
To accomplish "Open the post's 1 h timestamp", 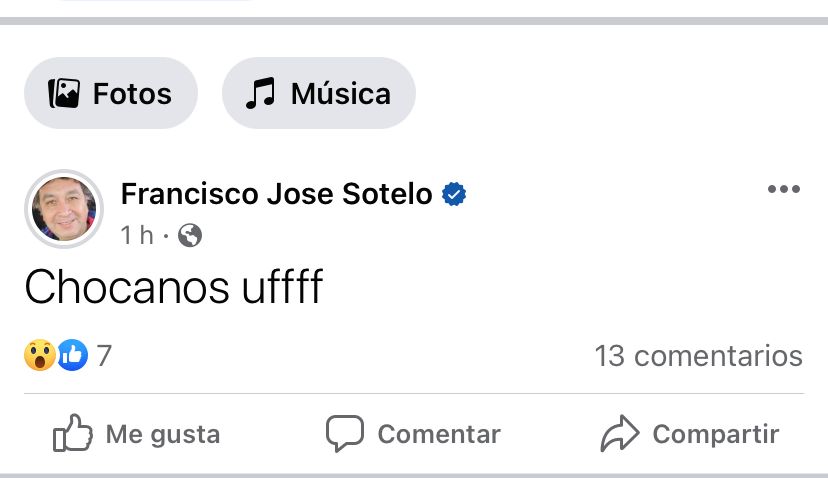I will click(x=137, y=235).
